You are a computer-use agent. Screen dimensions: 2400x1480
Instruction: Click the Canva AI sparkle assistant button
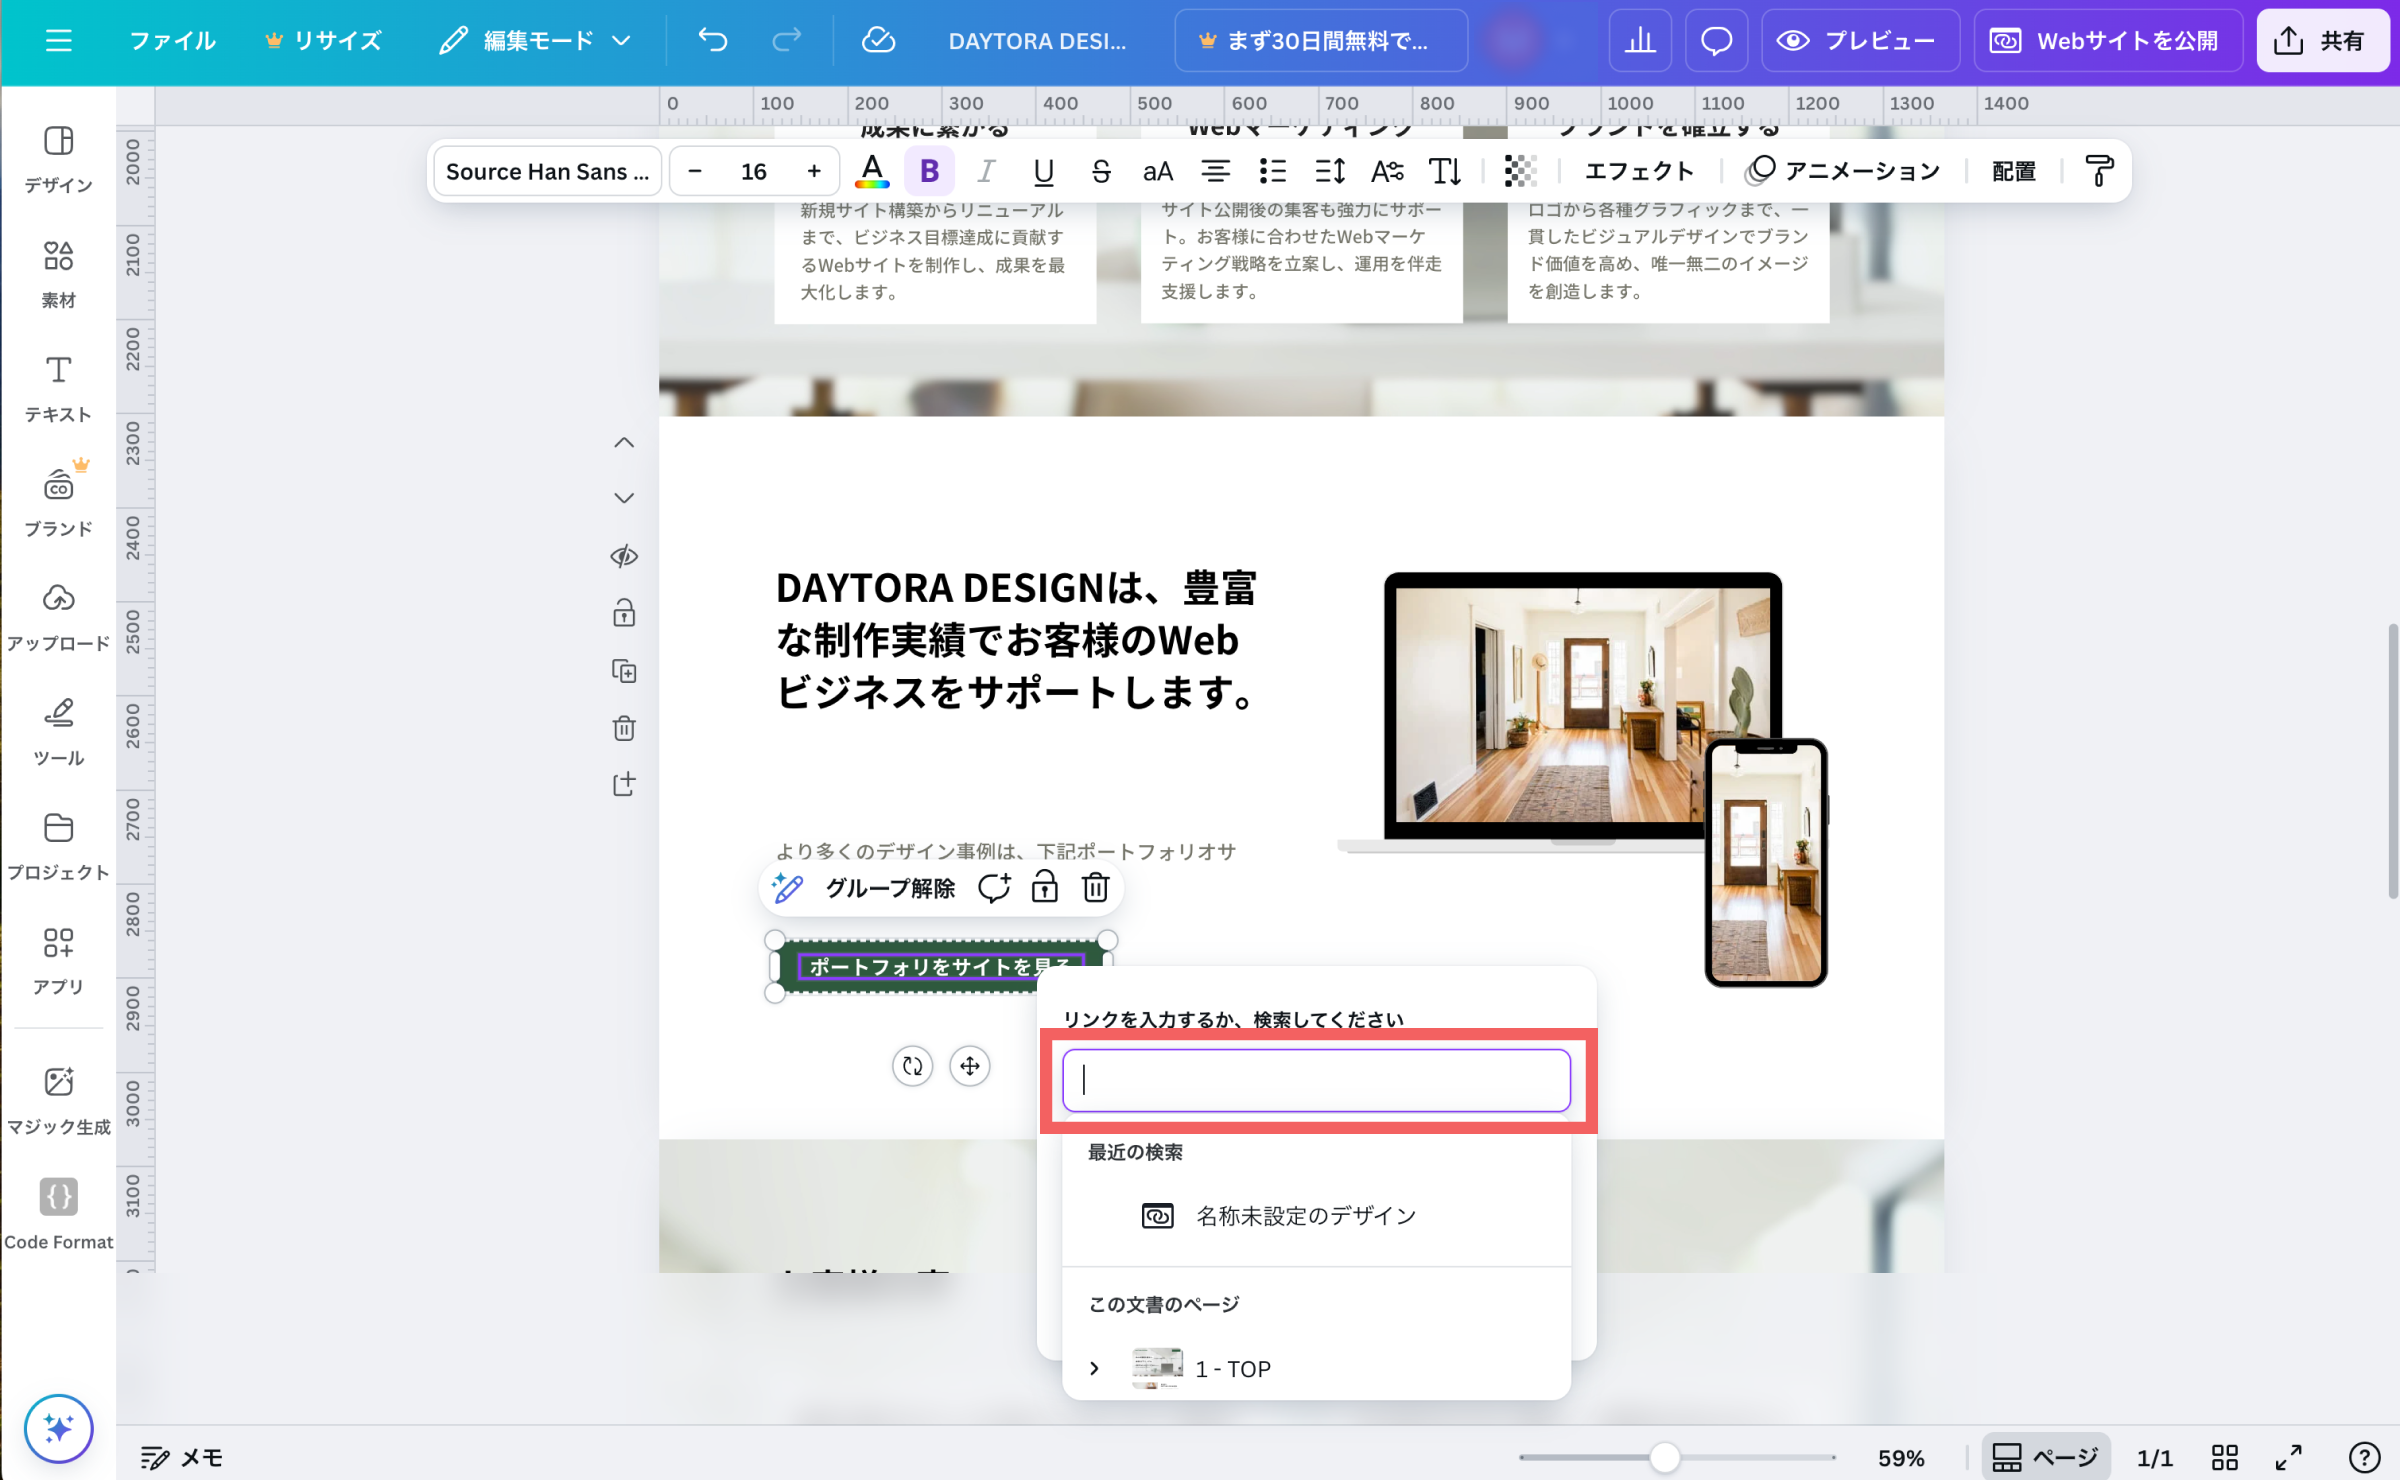coord(59,1428)
